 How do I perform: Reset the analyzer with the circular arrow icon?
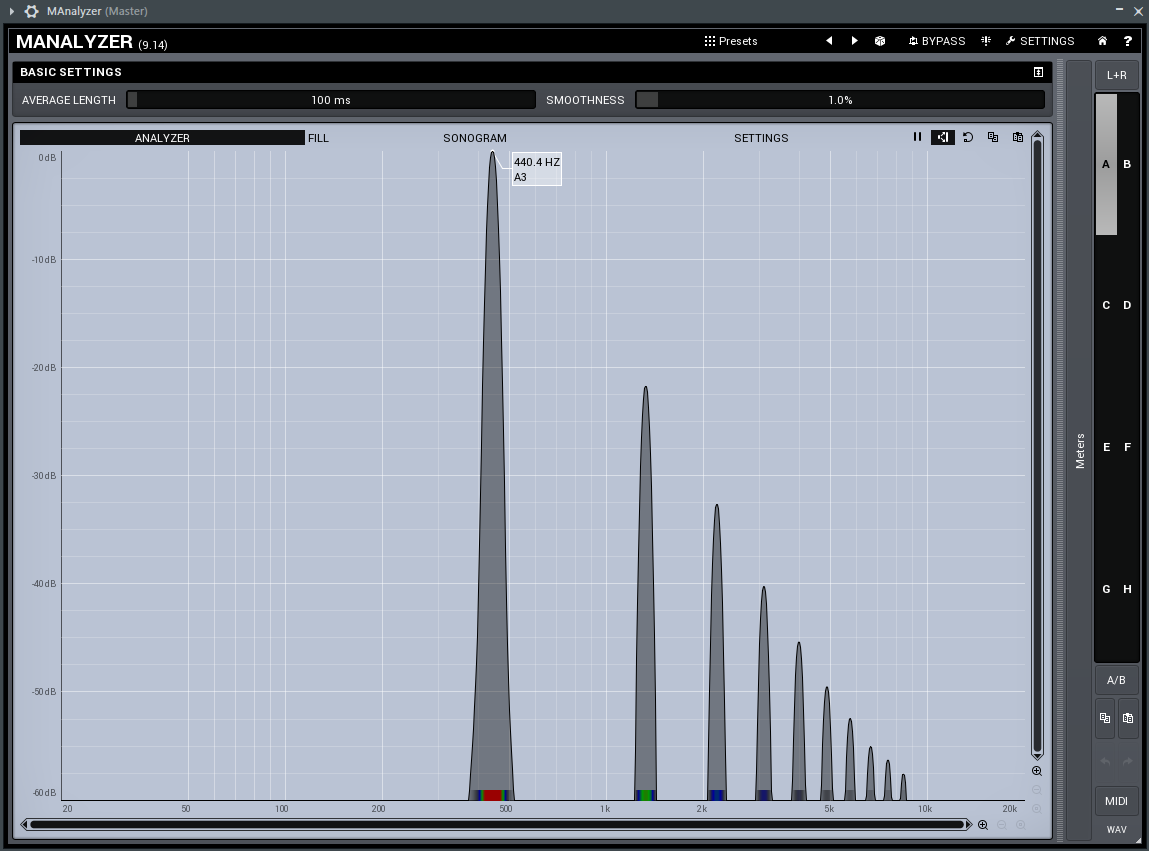pyautogui.click(x=968, y=137)
